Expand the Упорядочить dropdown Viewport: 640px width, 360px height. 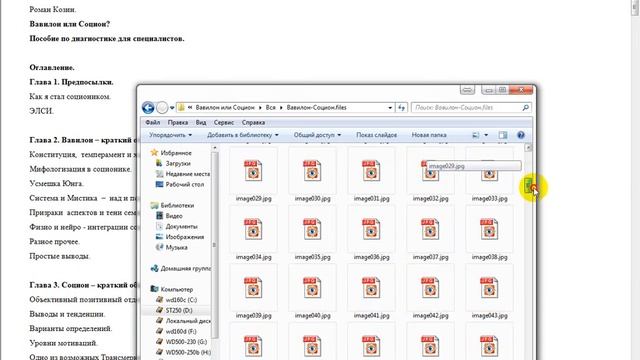point(170,135)
